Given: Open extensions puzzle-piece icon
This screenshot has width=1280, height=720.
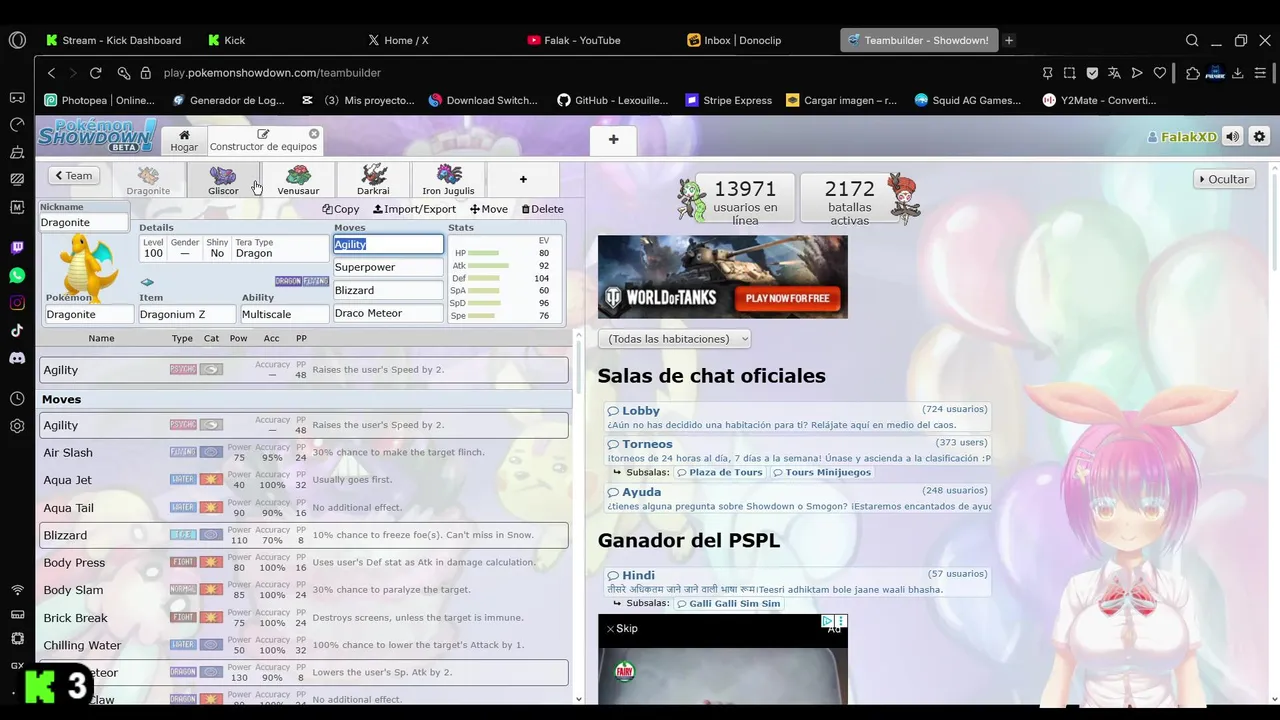Looking at the screenshot, I should click(1192, 73).
